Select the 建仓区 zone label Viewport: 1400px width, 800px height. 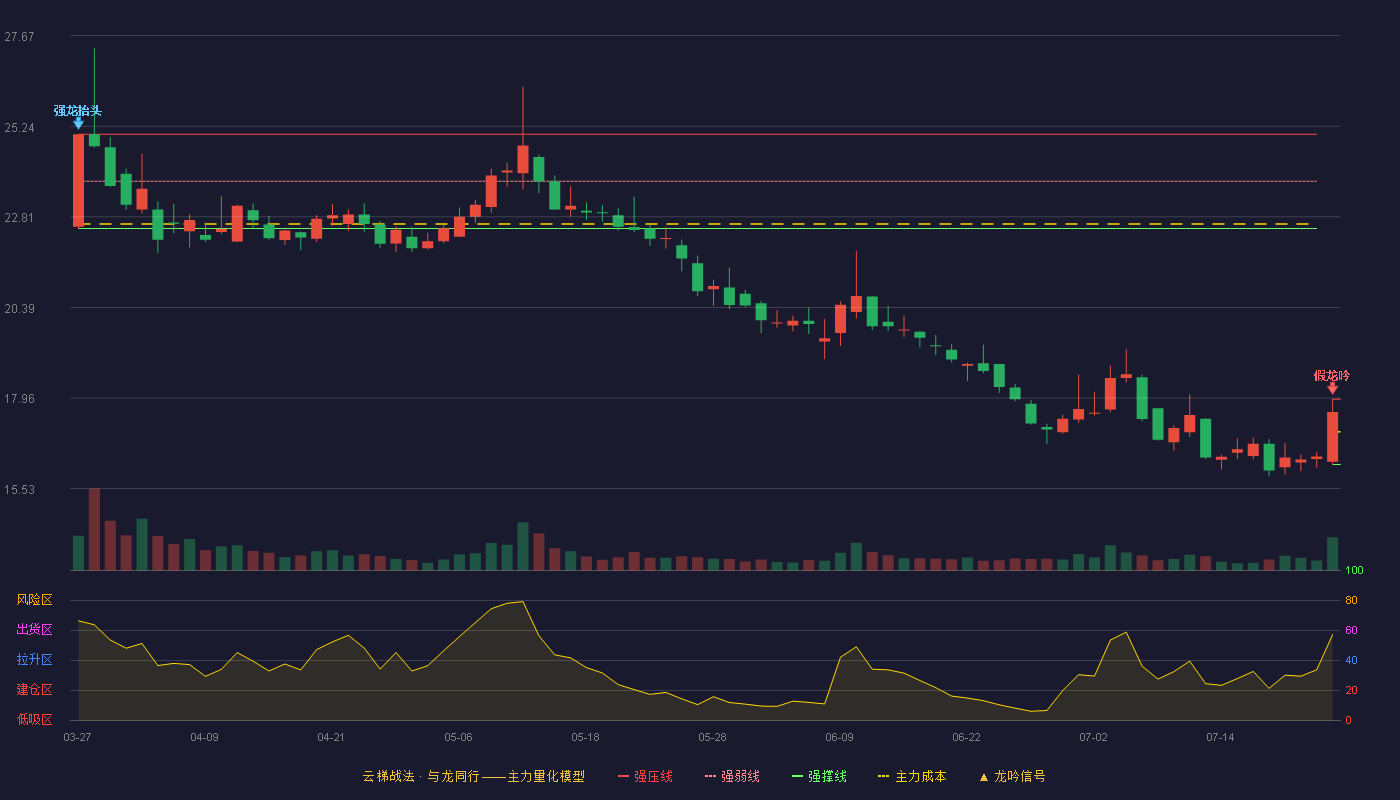coord(34,690)
